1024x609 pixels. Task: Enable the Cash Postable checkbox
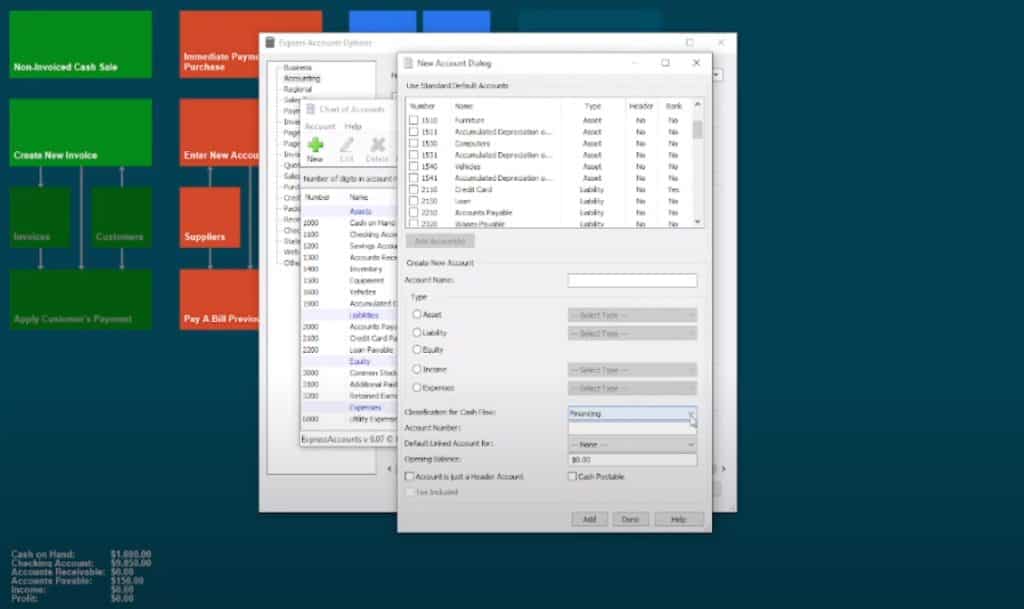pyautogui.click(x=572, y=477)
